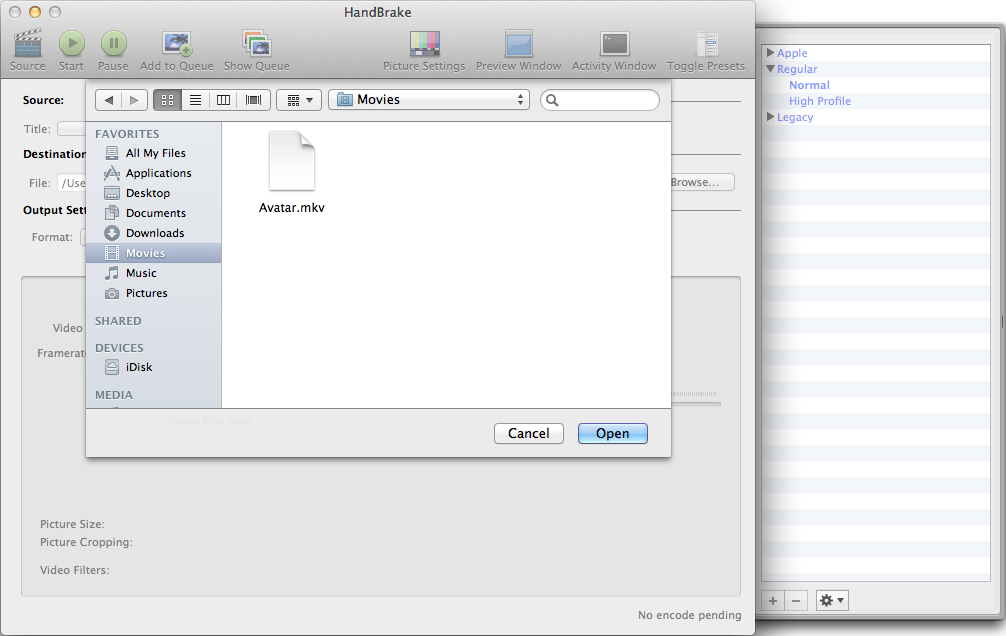Toggle the Presets drawer
Screen dimensions: 1006x636
tap(706, 45)
